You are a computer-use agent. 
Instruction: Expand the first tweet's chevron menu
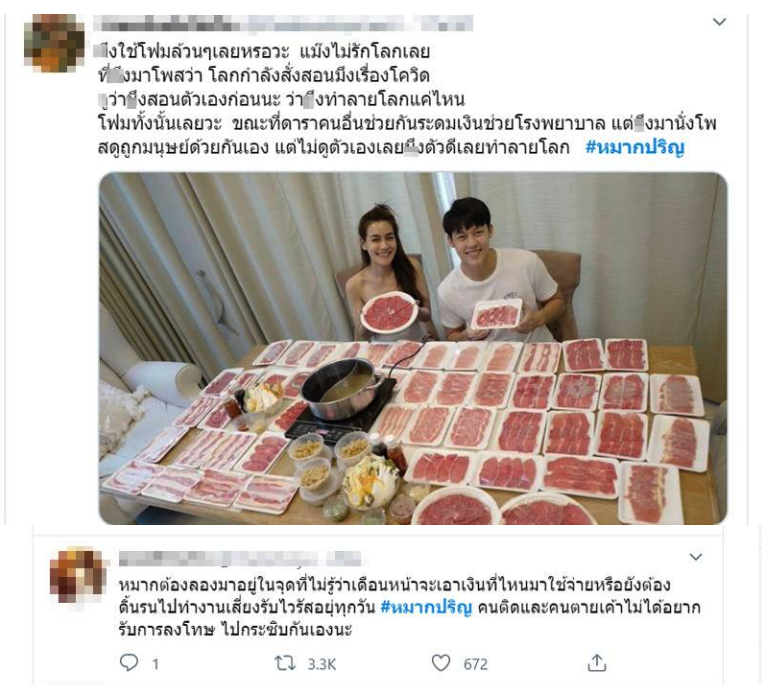719,22
